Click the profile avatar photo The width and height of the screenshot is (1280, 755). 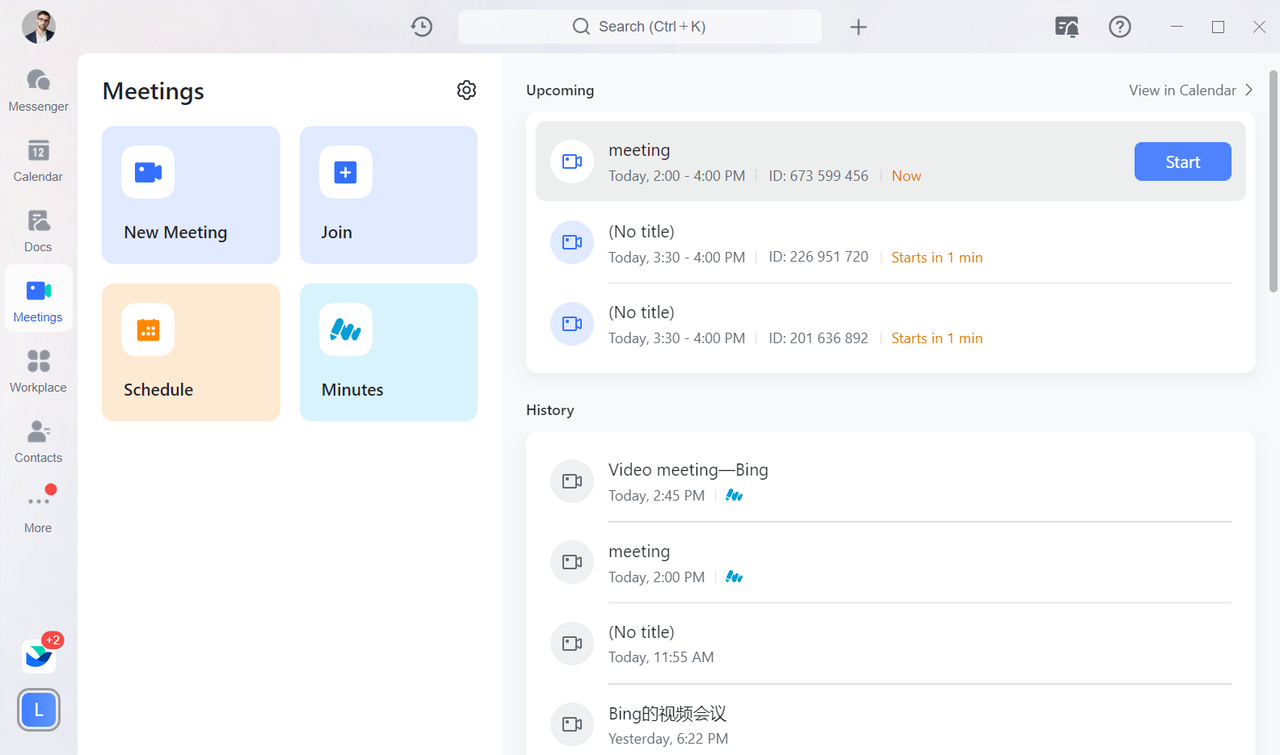[x=39, y=27]
